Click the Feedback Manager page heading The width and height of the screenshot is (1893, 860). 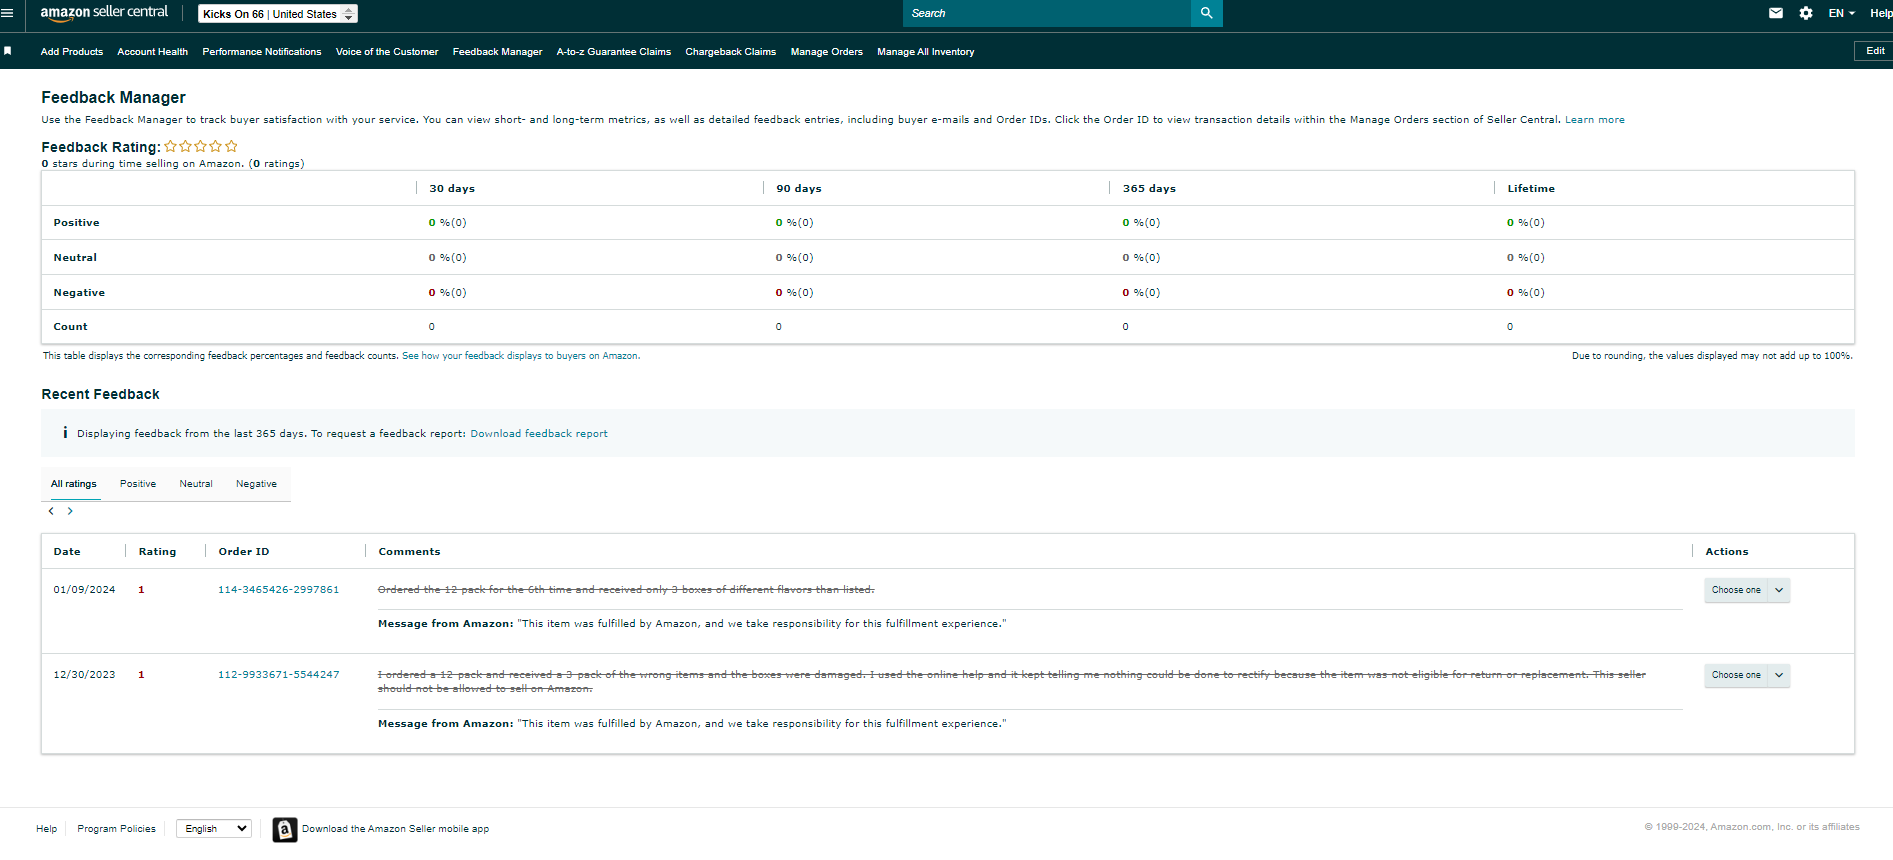tap(113, 97)
